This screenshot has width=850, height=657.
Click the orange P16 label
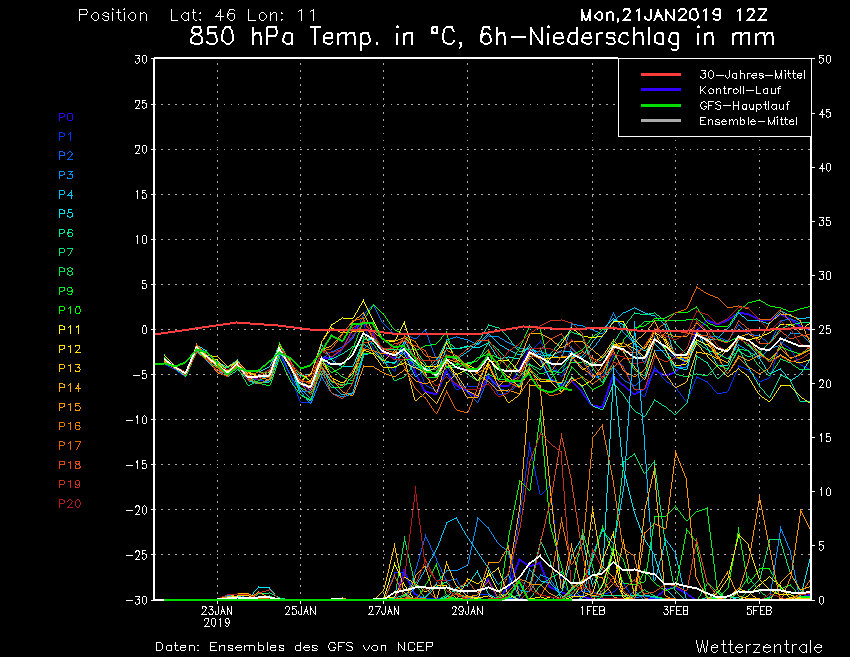click(69, 426)
